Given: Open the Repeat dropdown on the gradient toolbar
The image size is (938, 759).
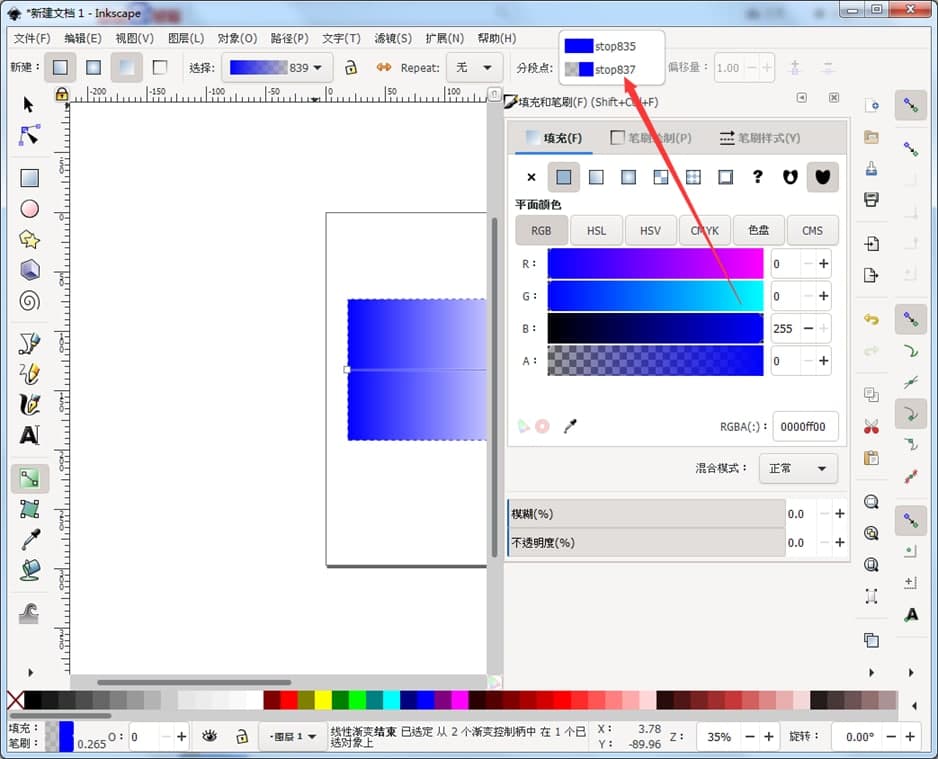Looking at the screenshot, I should (x=474, y=67).
